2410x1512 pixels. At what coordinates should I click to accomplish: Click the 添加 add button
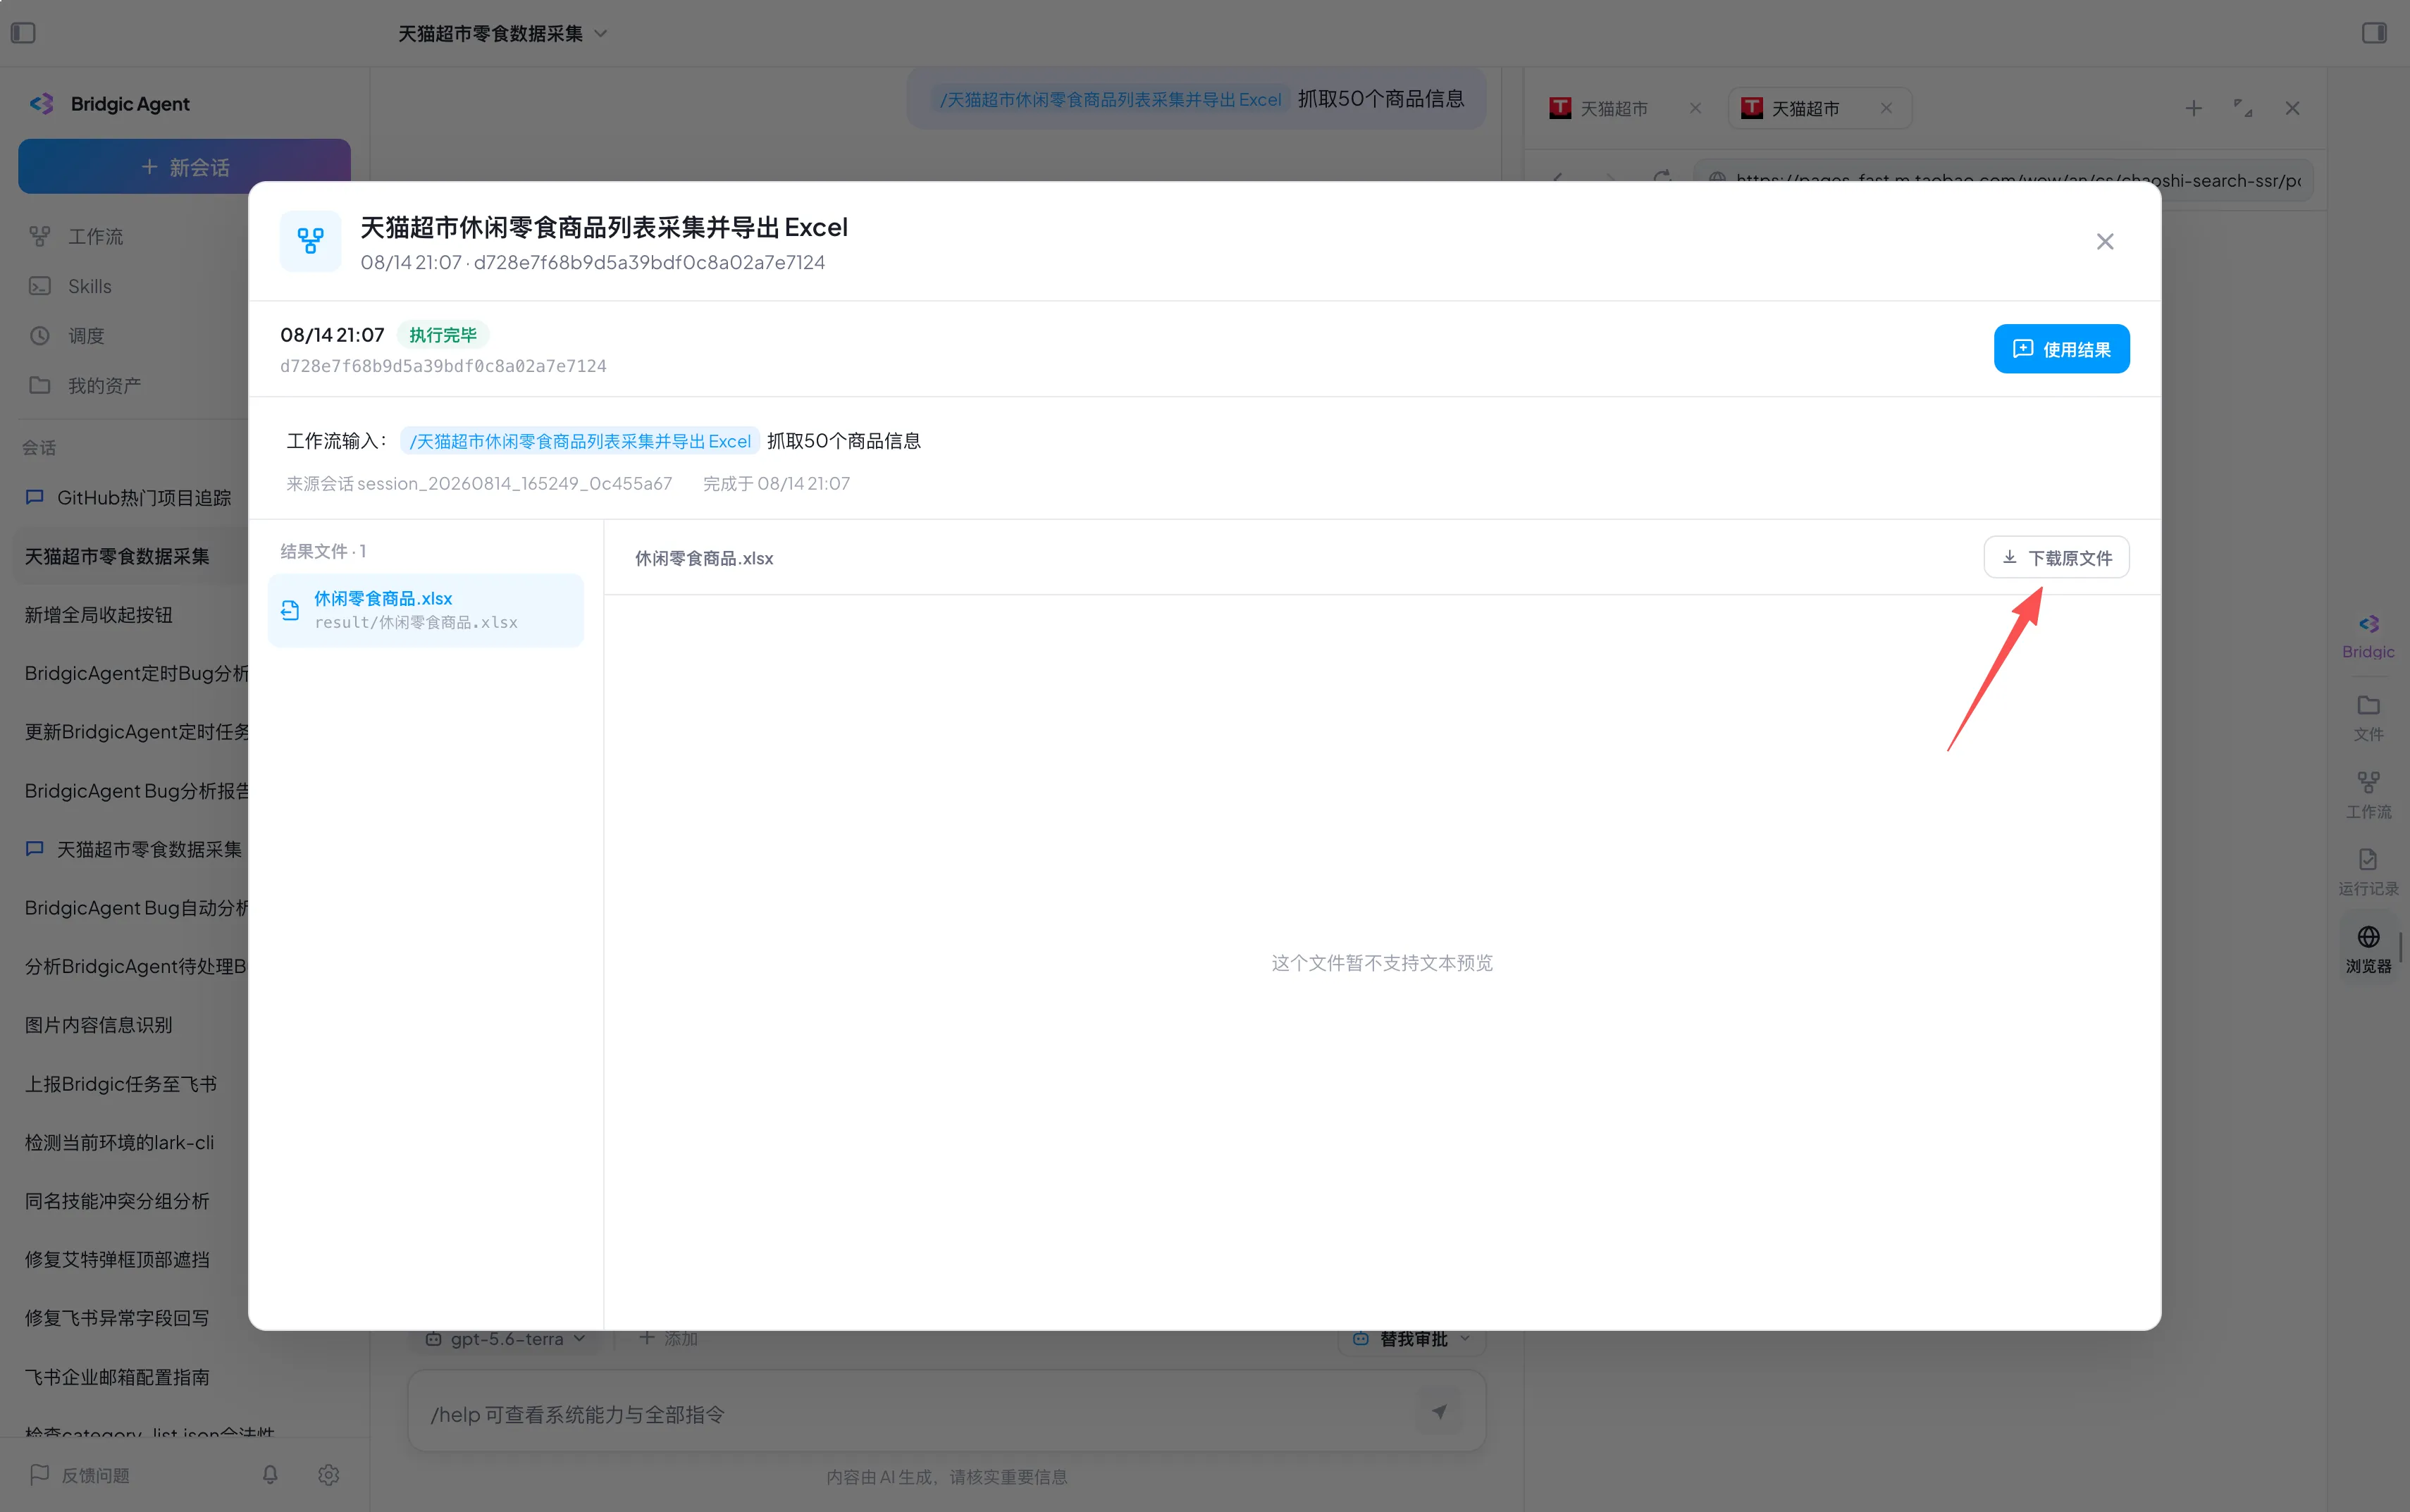668,1338
